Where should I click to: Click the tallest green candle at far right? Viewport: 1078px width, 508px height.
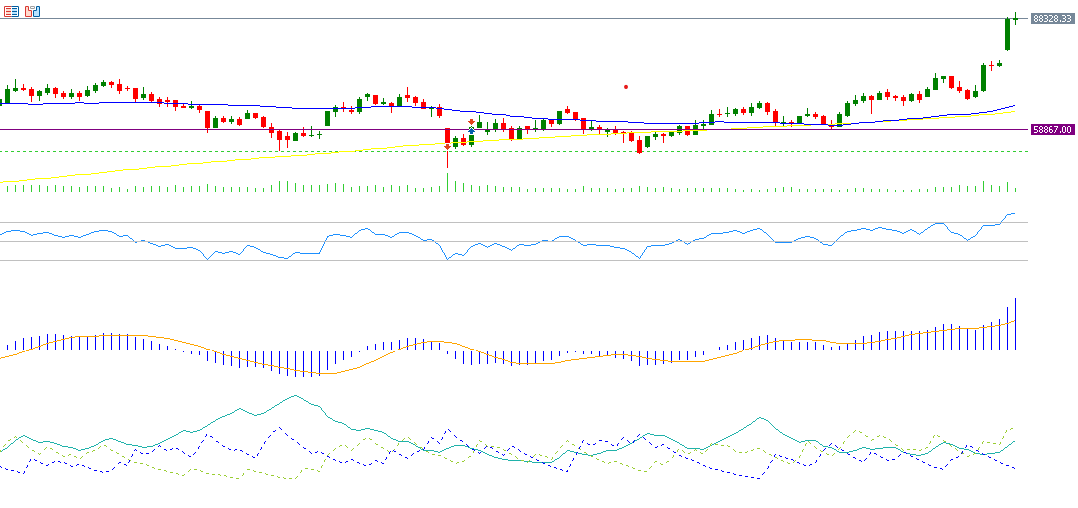(1007, 34)
